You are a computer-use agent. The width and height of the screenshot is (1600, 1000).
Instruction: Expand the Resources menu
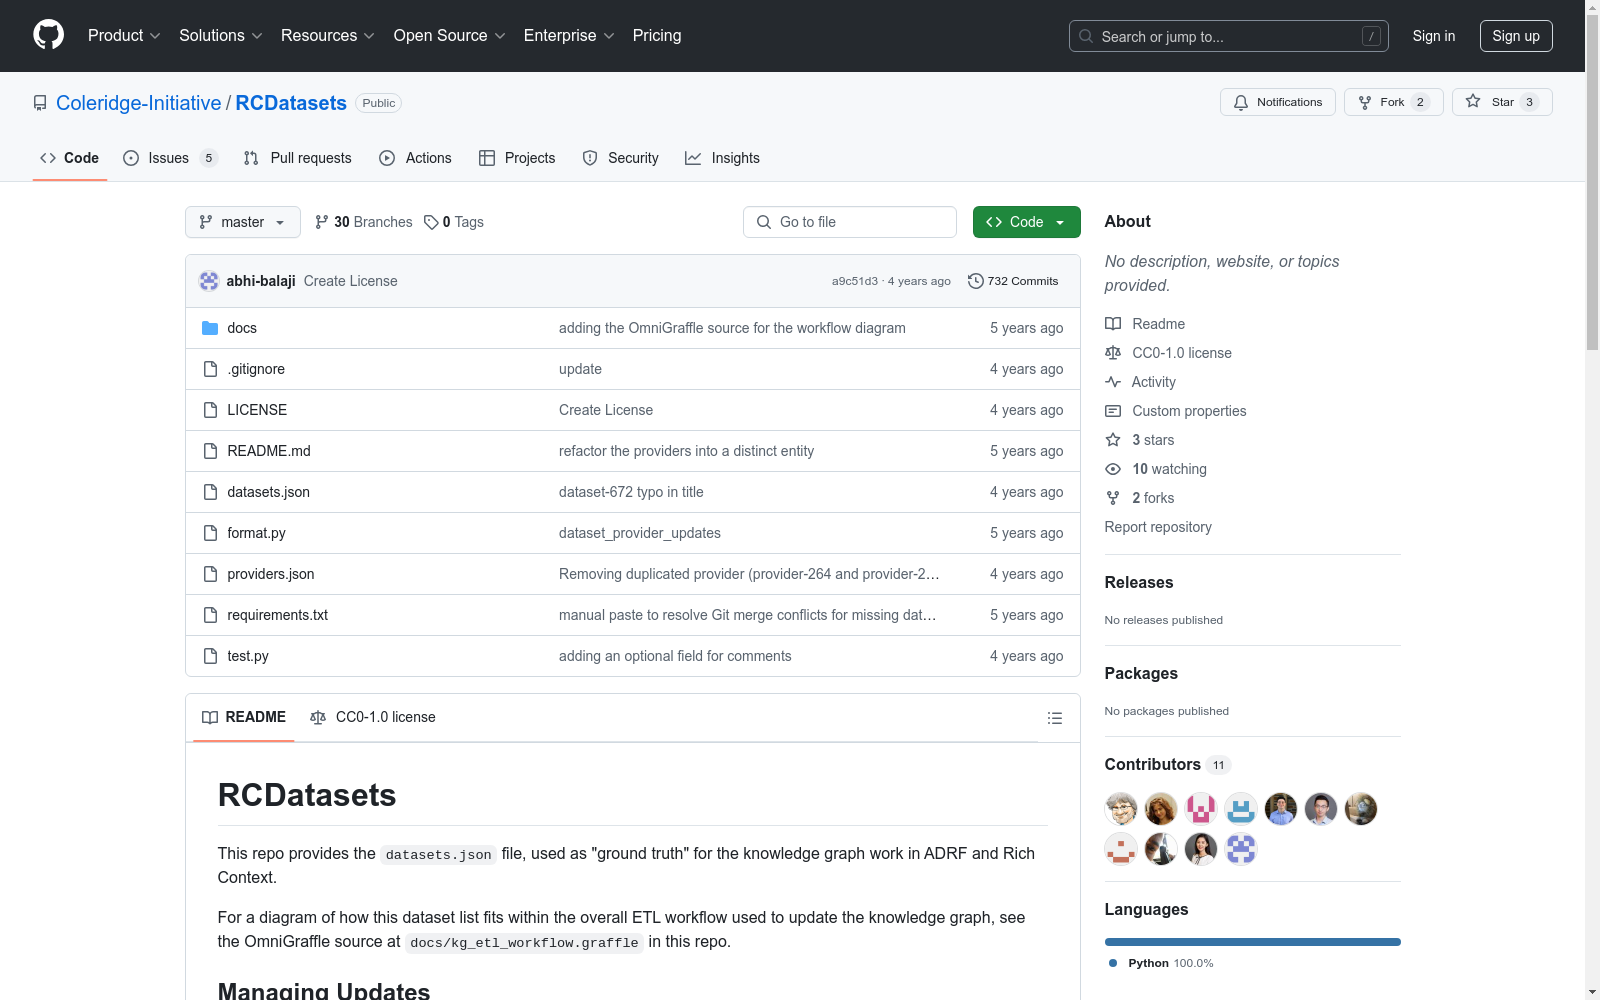[327, 35]
